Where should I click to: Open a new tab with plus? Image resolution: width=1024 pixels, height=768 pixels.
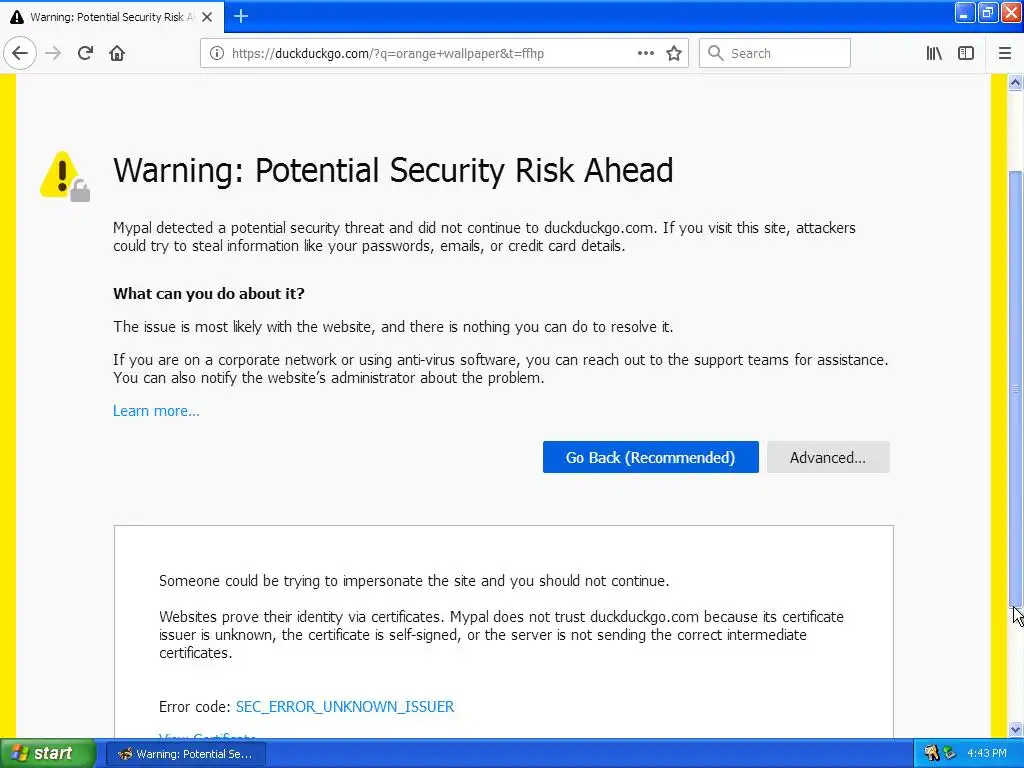coord(241,16)
